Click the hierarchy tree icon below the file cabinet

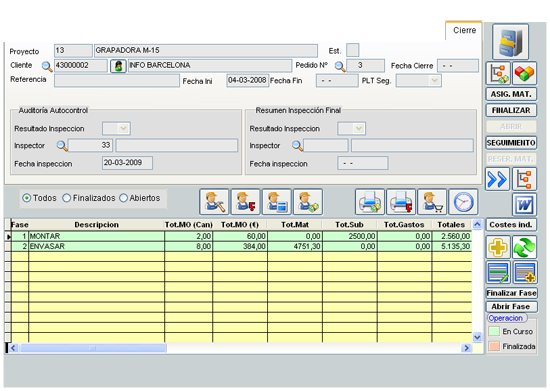pos(498,73)
